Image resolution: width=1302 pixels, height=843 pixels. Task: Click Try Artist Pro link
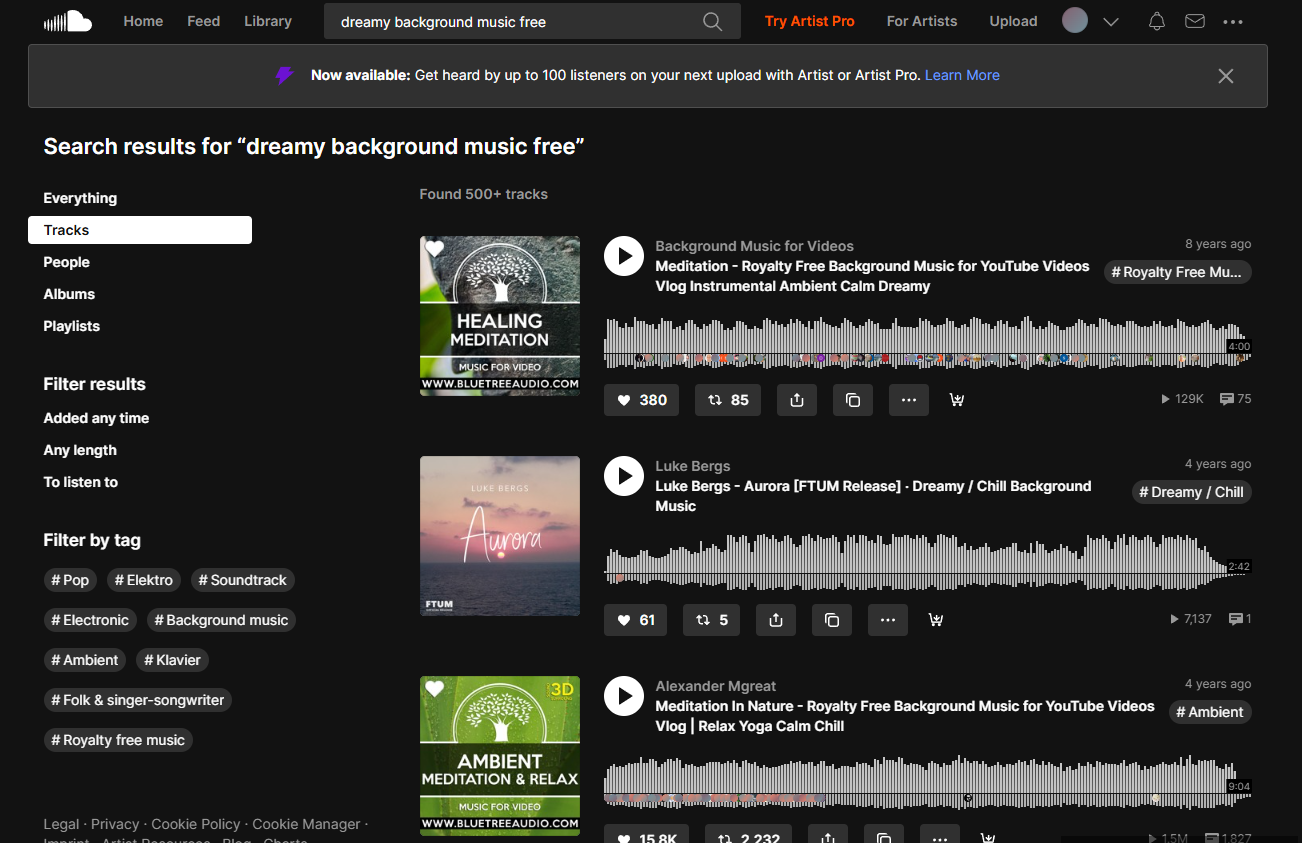click(x=810, y=21)
